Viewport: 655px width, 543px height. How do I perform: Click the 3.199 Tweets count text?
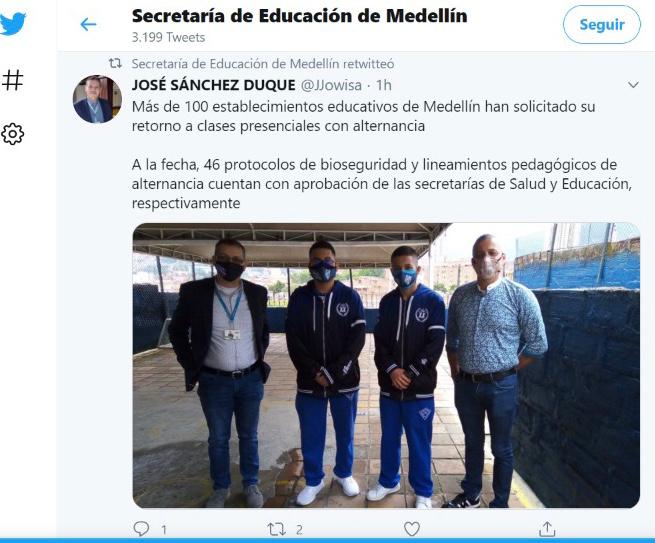(168, 38)
